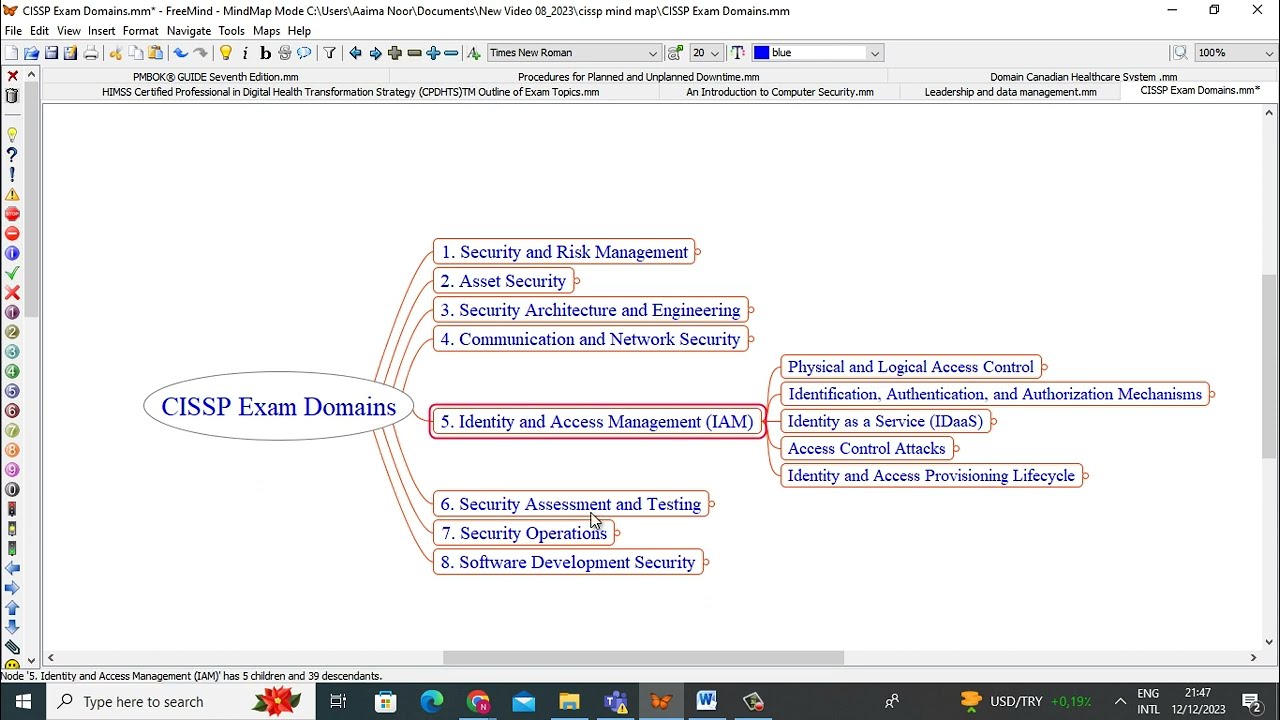Switch to An Introduction to Computer Security.mm tab
The width and height of the screenshot is (1280, 720).
[x=780, y=92]
